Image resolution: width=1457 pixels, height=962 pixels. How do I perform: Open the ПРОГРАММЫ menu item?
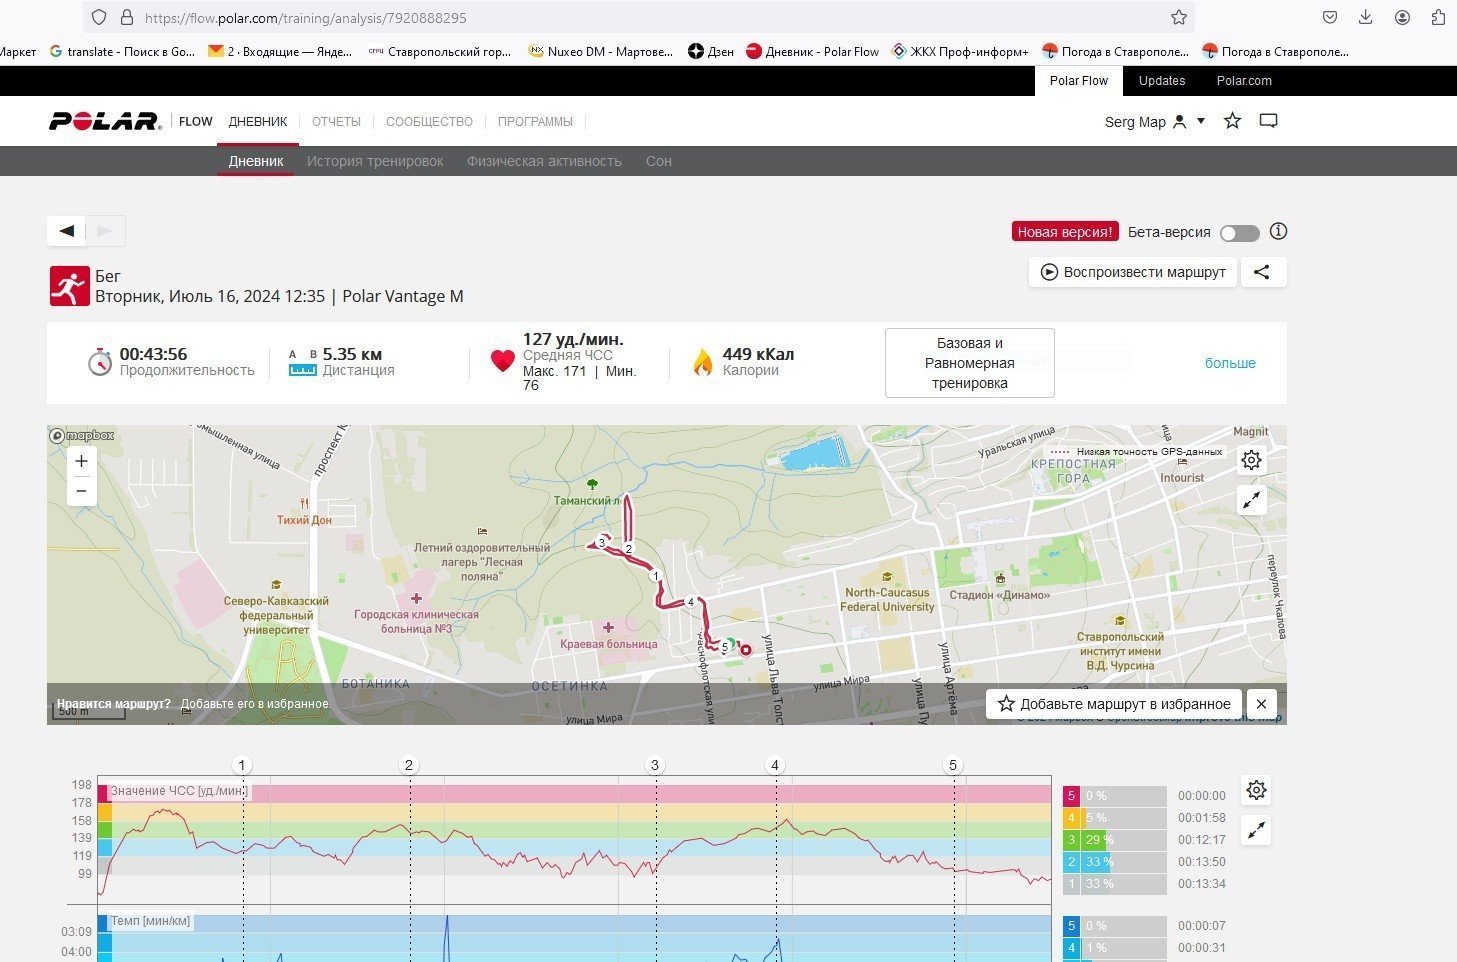pyautogui.click(x=535, y=122)
